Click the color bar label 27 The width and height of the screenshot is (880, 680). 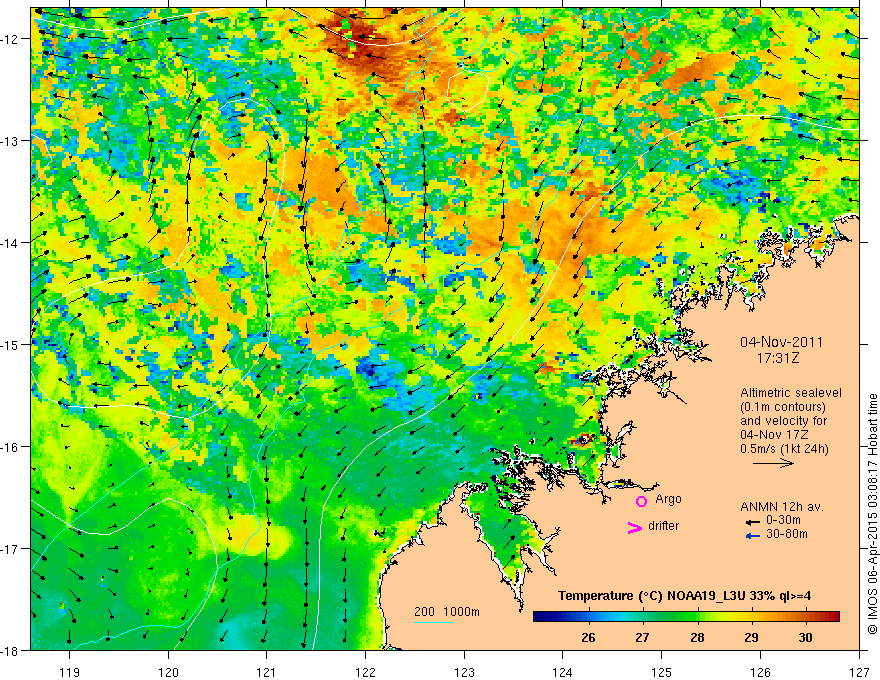coord(643,638)
